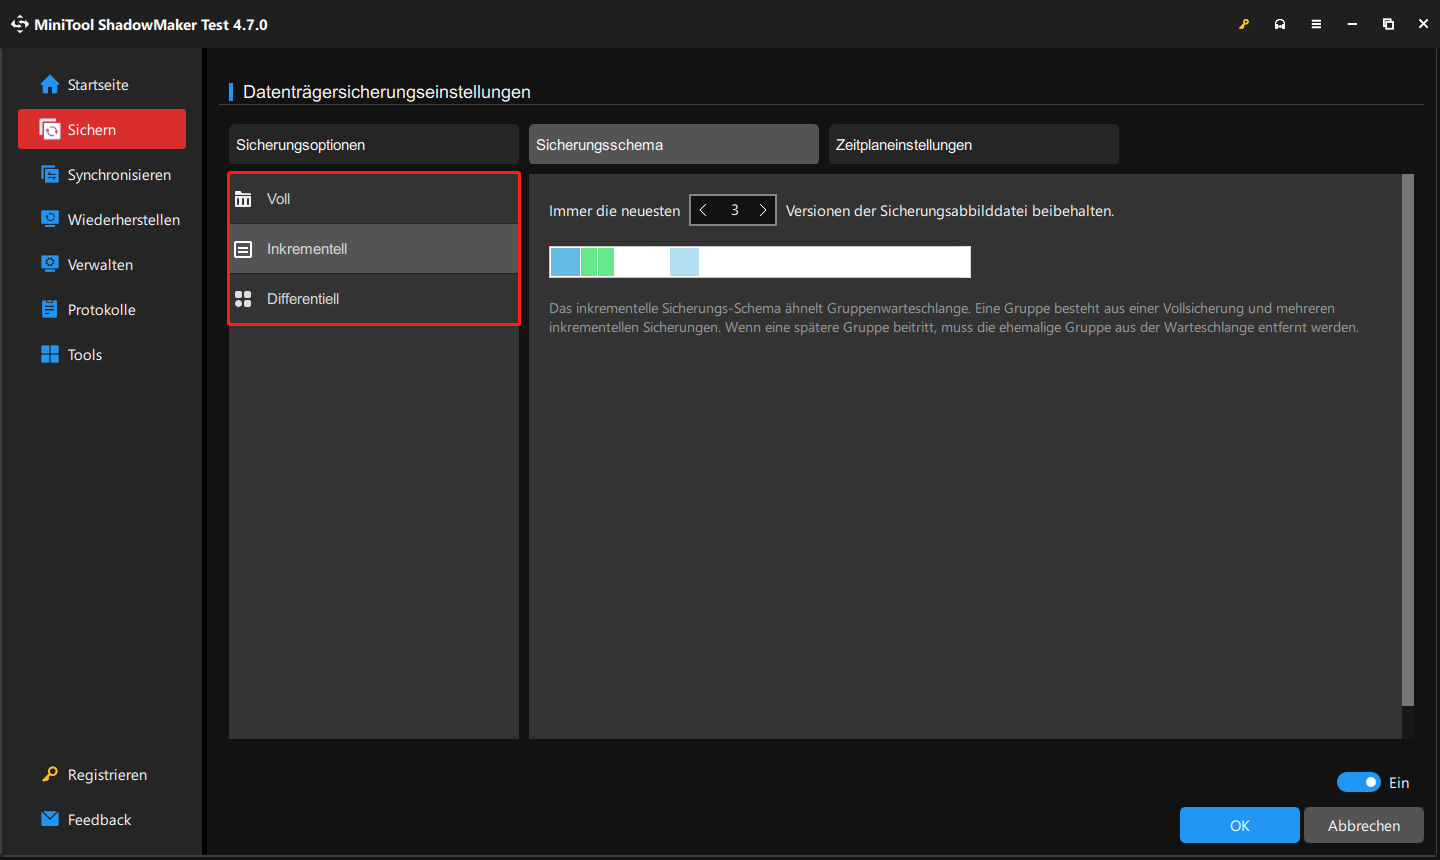Confirm settings with the OK button
This screenshot has height=860, width=1440.
click(x=1240, y=825)
